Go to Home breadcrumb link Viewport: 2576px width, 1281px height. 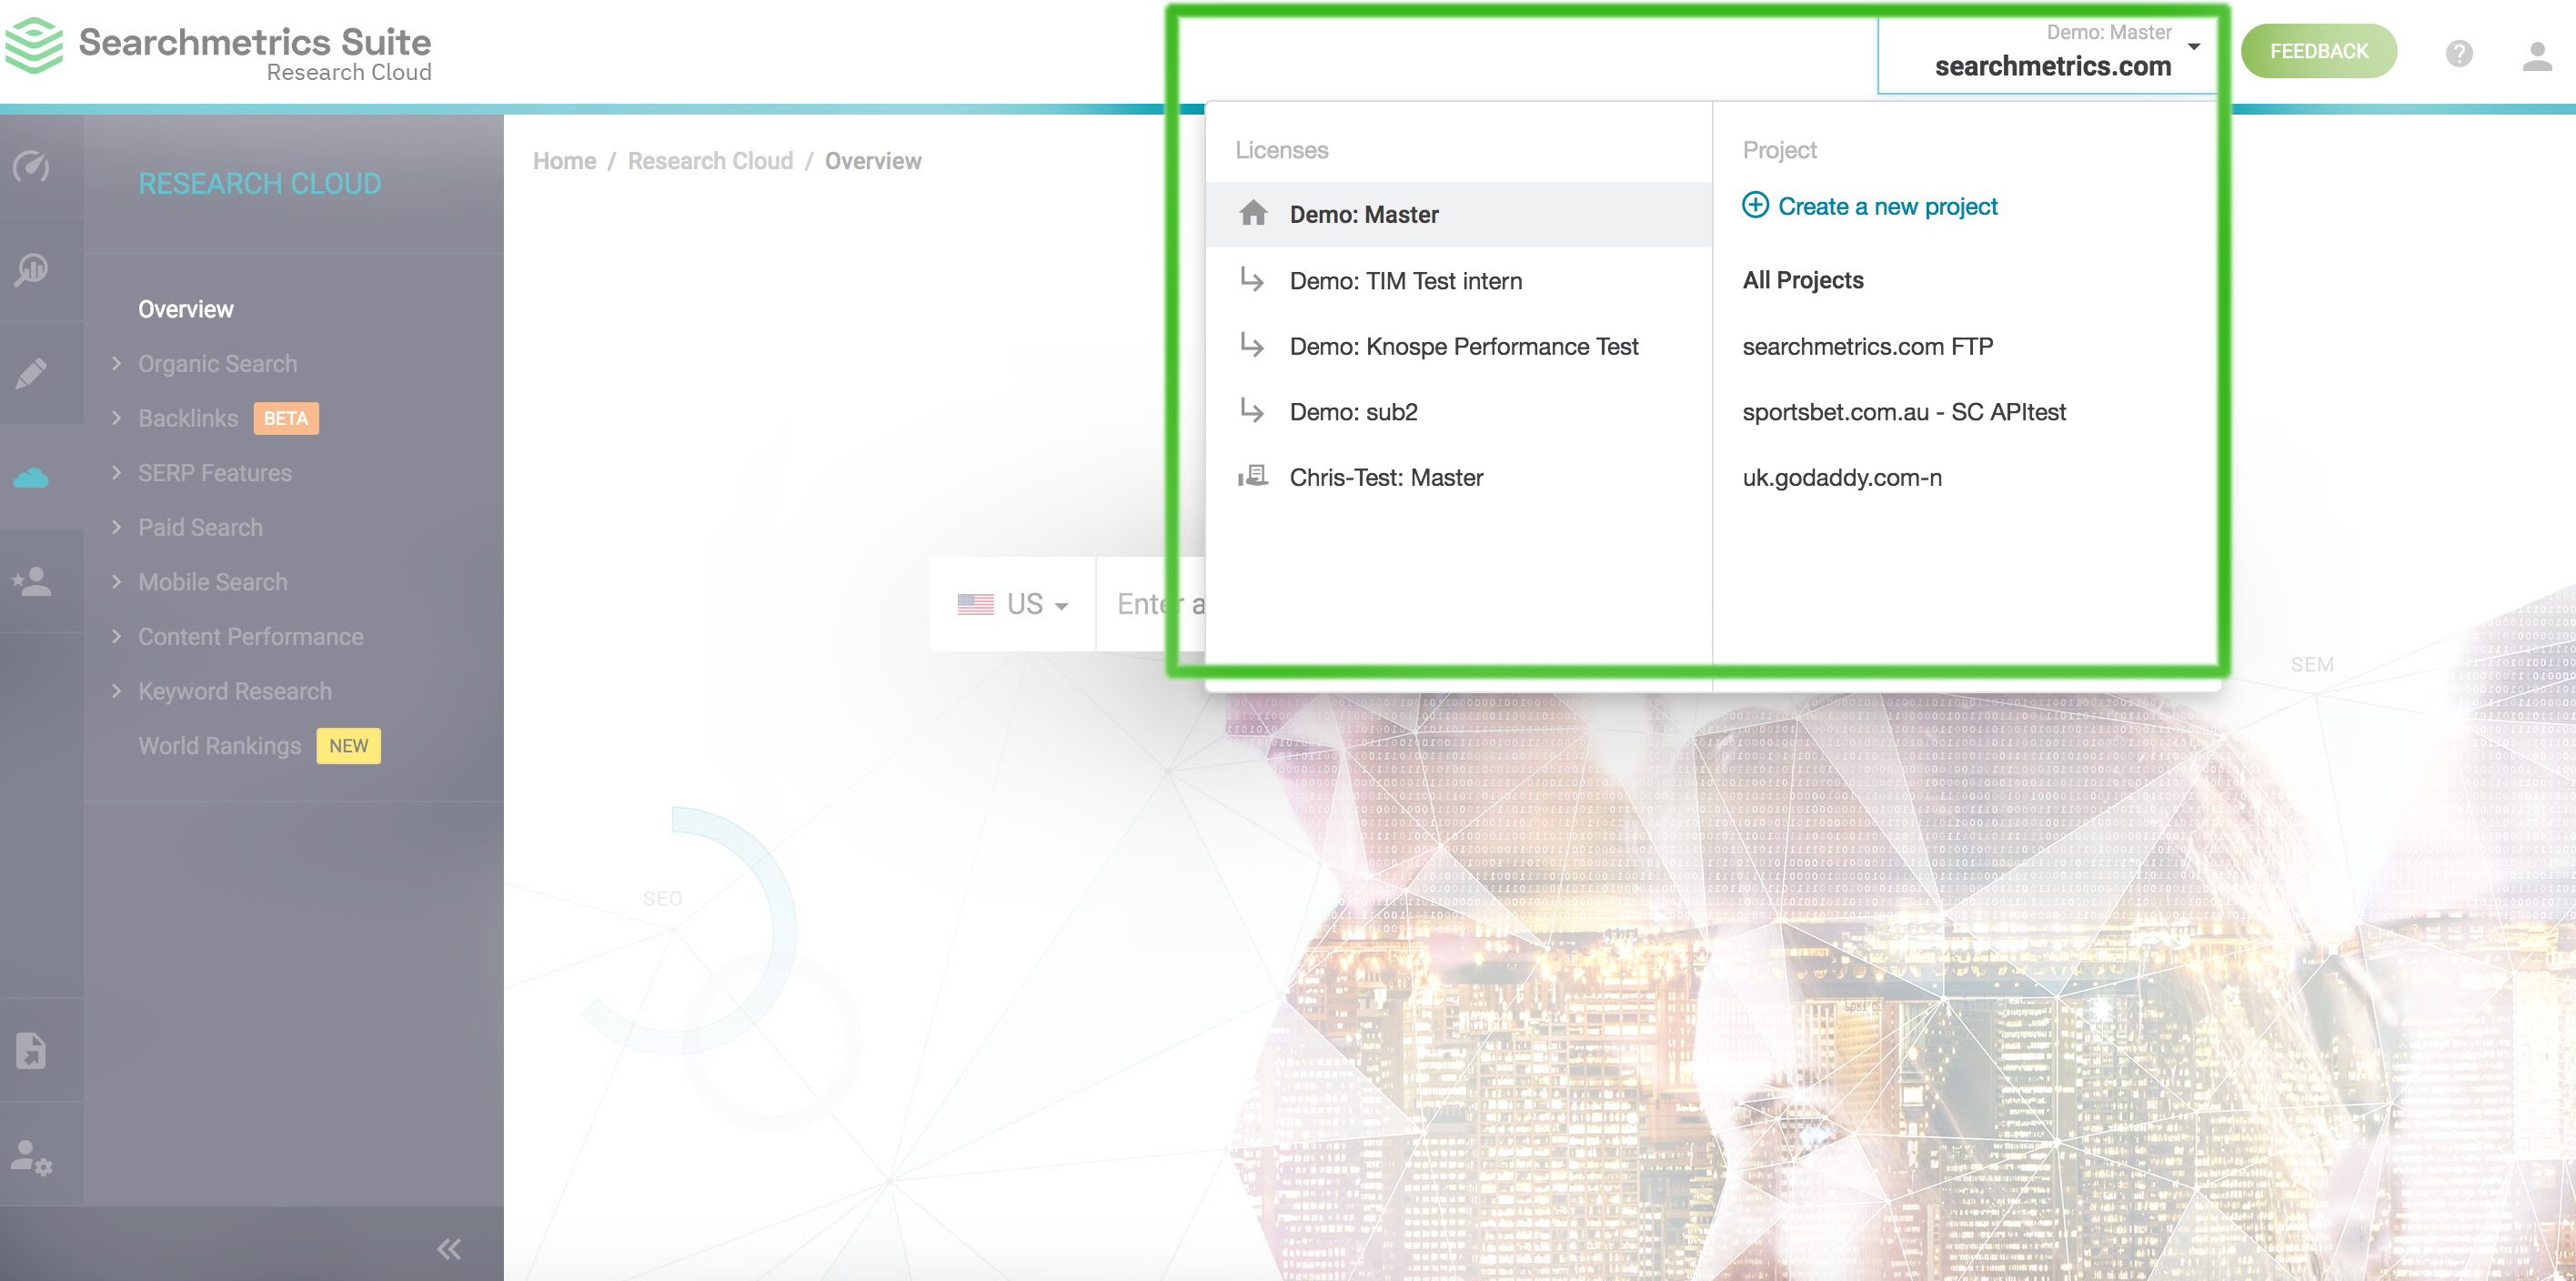click(564, 161)
